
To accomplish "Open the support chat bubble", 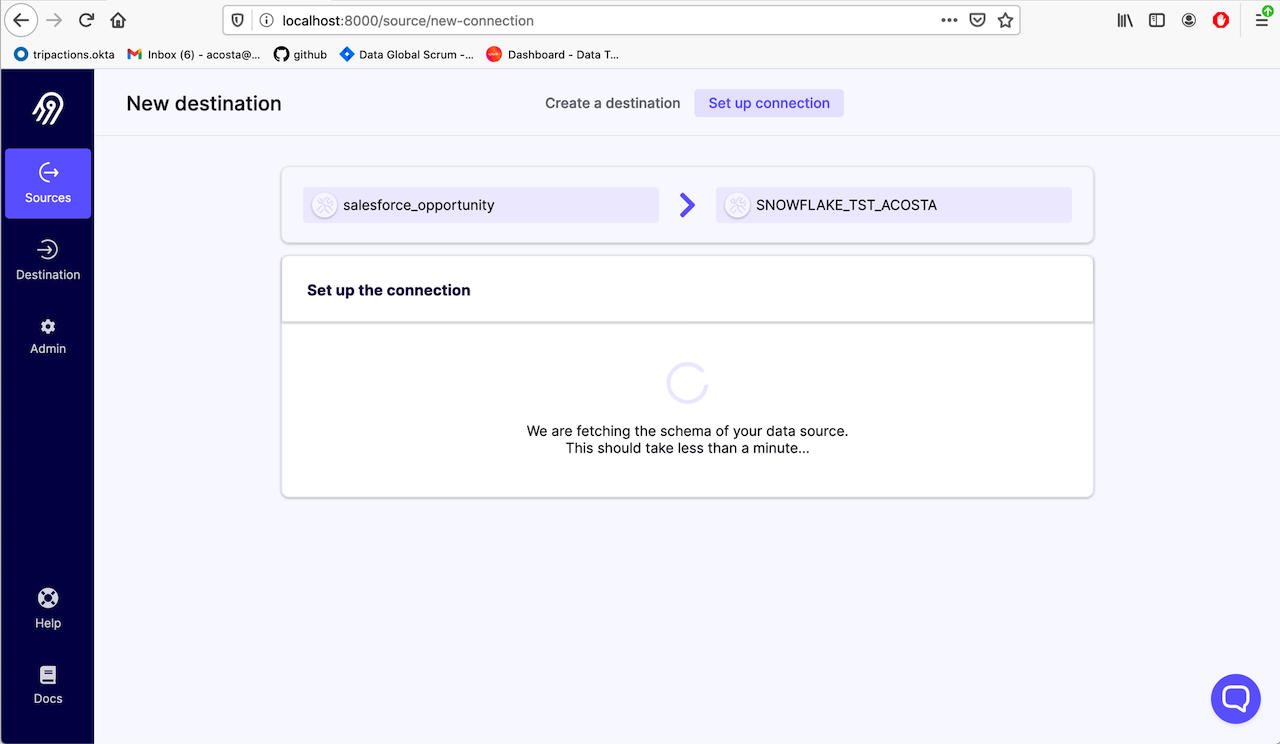I will (1235, 698).
